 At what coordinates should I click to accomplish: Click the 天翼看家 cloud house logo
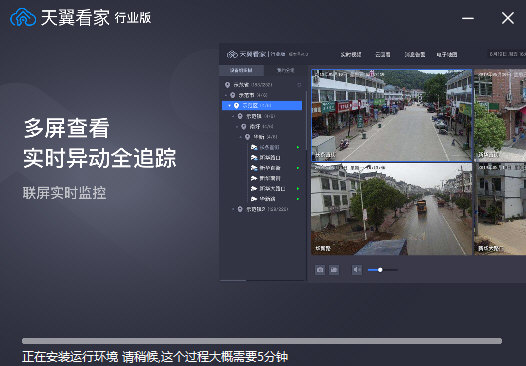click(23, 17)
